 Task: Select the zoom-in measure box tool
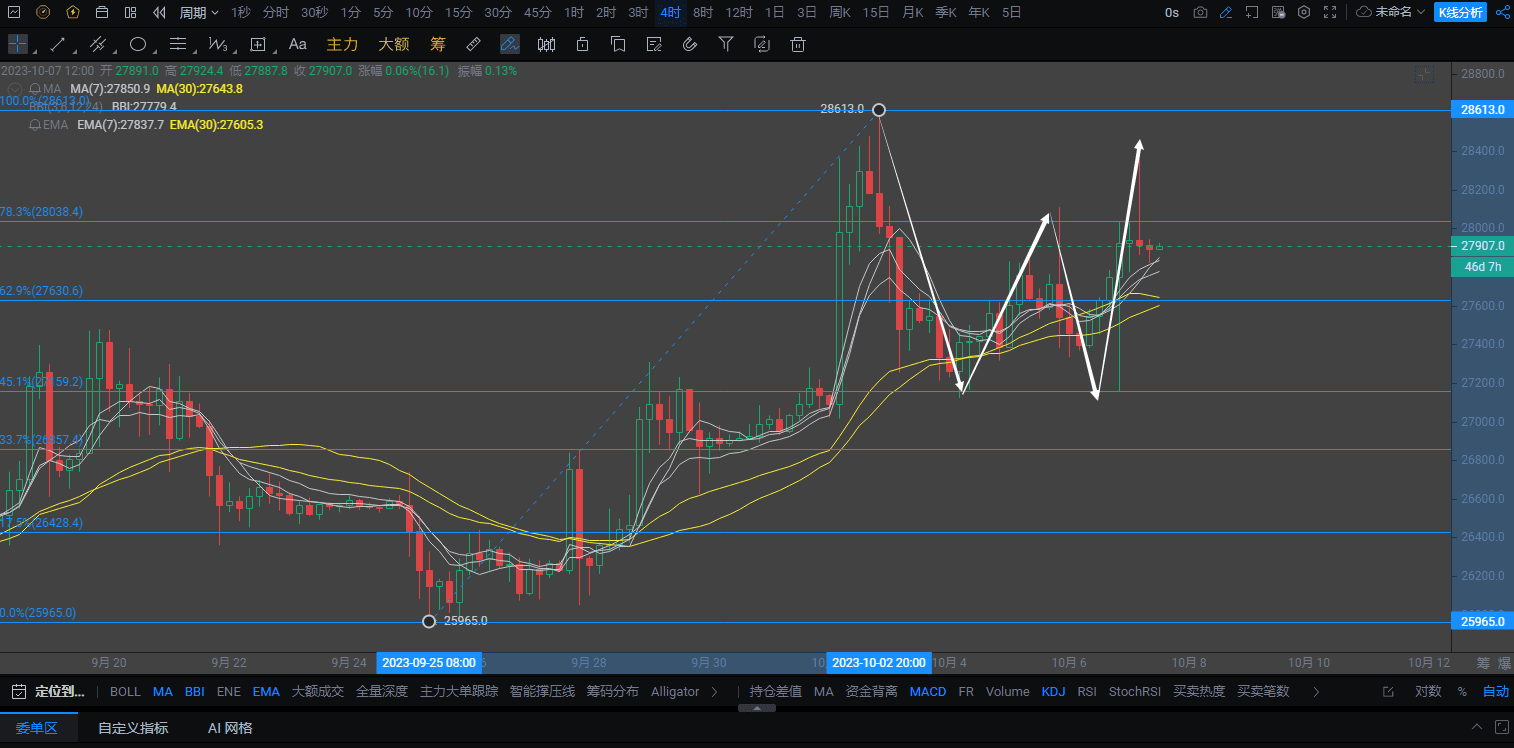click(x=258, y=44)
